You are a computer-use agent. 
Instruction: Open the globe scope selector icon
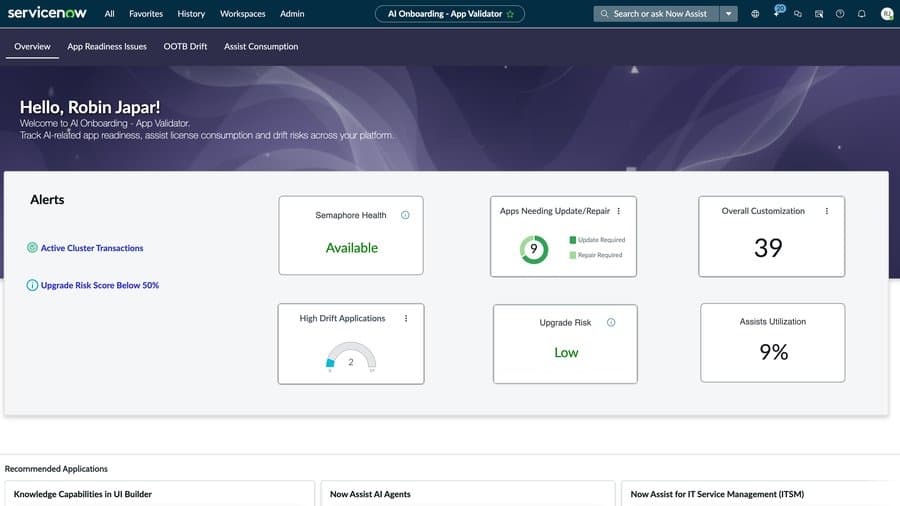(x=755, y=14)
